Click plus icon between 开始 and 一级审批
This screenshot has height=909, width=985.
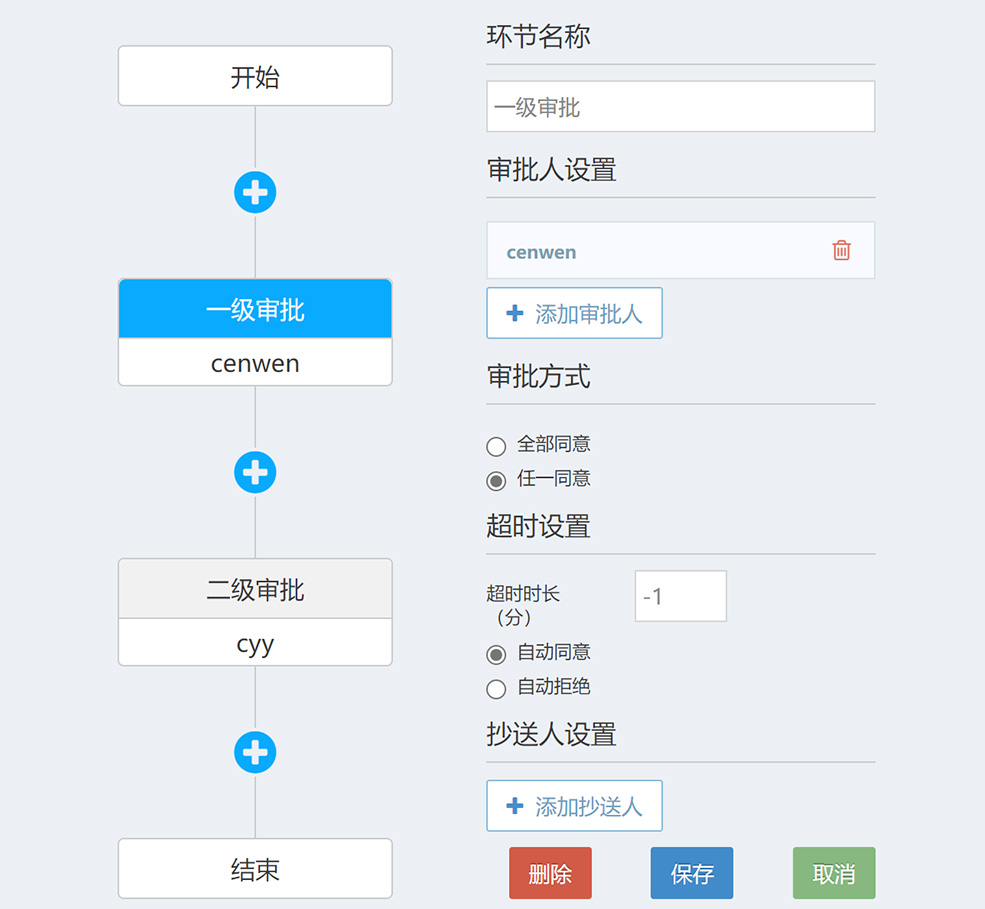(255, 192)
